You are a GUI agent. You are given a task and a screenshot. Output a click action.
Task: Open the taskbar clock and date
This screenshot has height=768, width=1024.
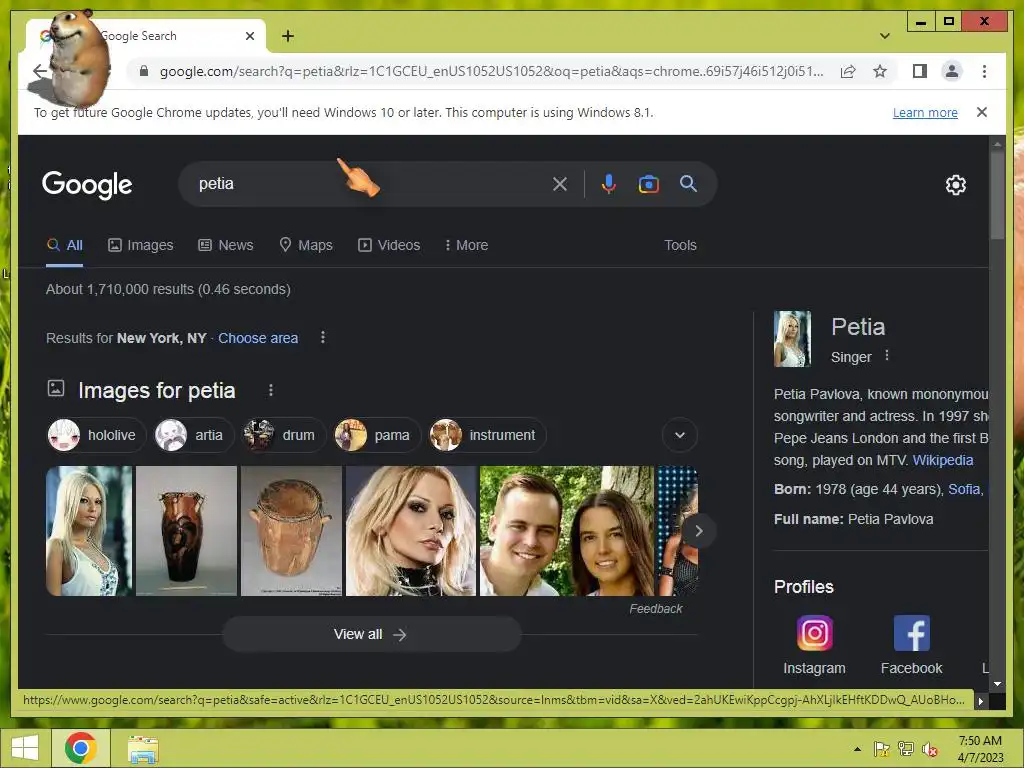[980, 749]
